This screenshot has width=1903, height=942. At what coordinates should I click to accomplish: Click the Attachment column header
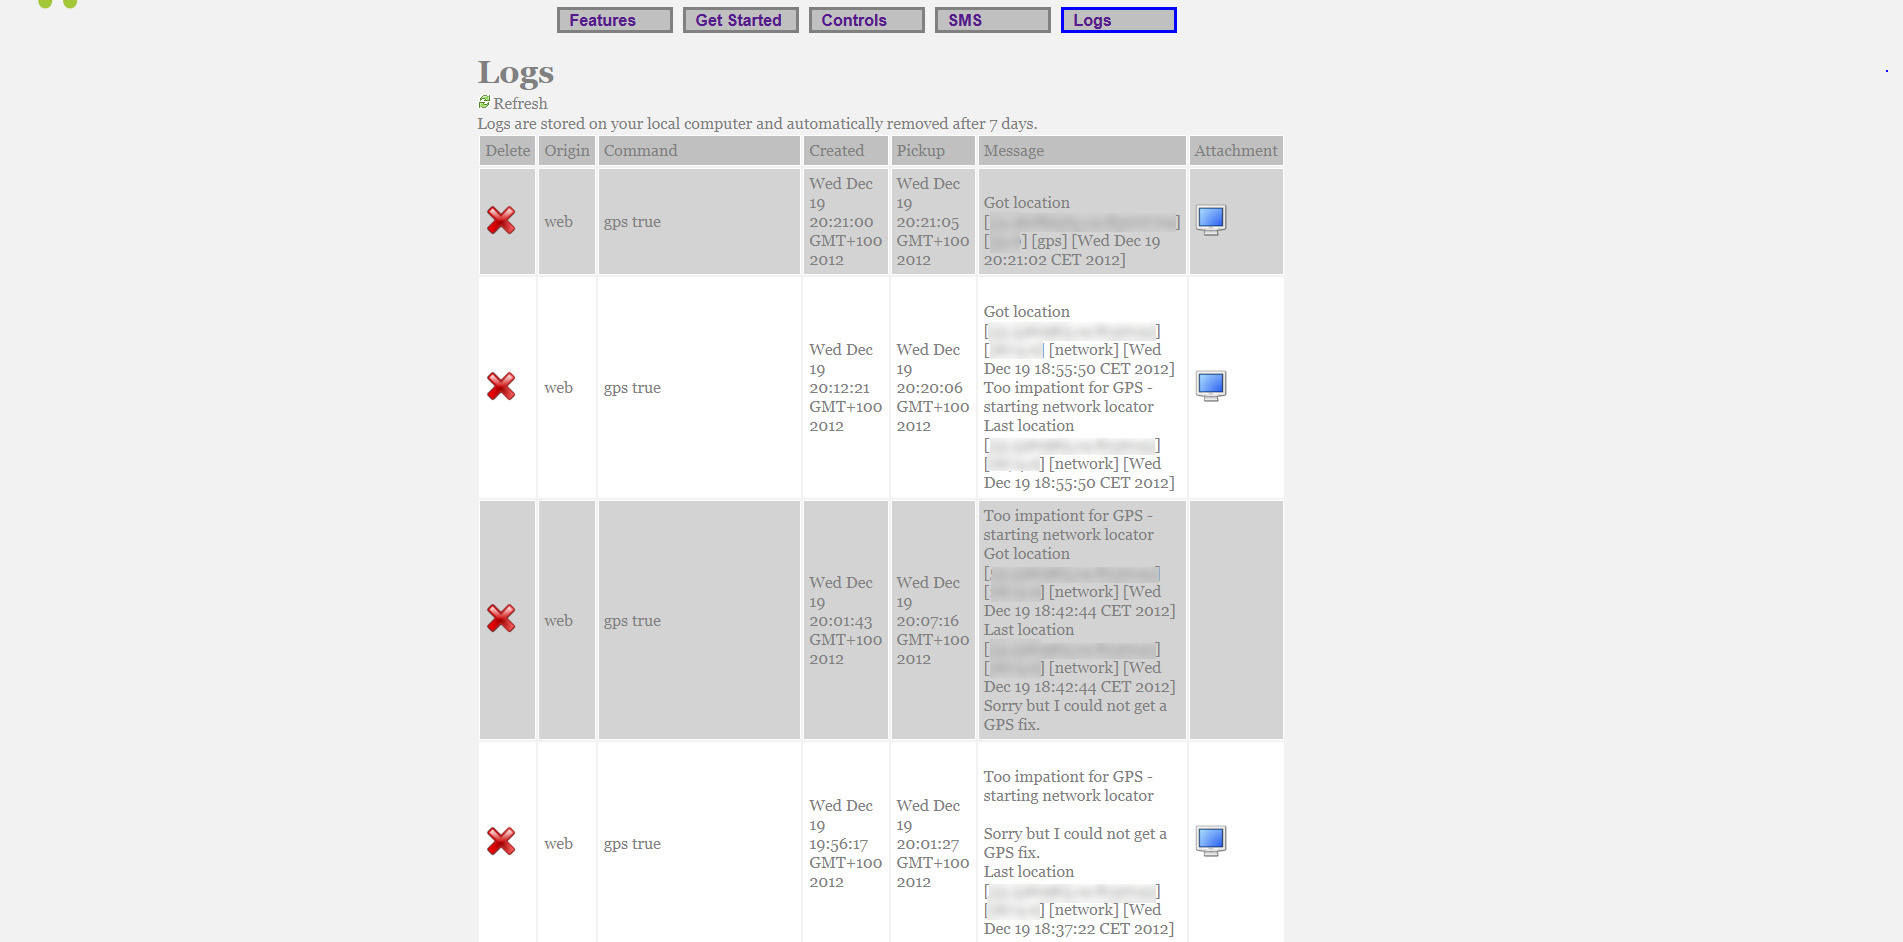coord(1235,151)
